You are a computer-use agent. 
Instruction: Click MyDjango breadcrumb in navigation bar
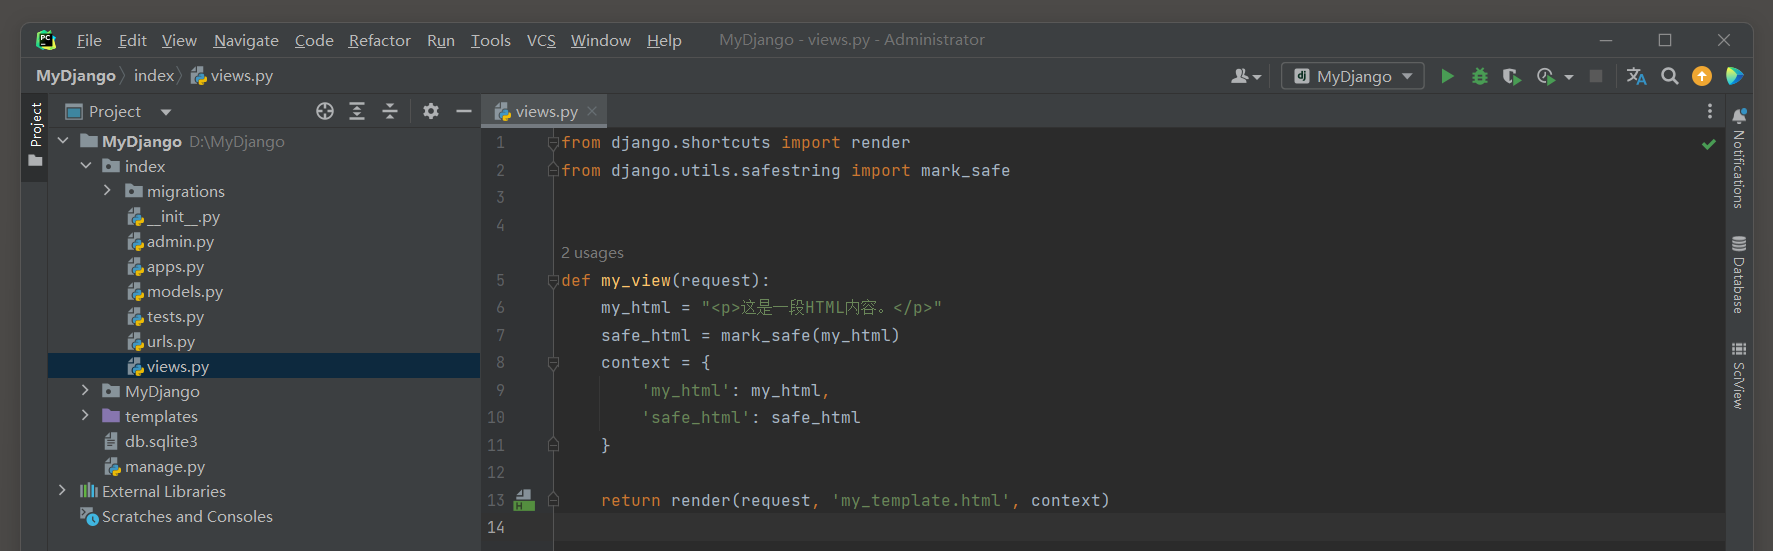click(76, 76)
